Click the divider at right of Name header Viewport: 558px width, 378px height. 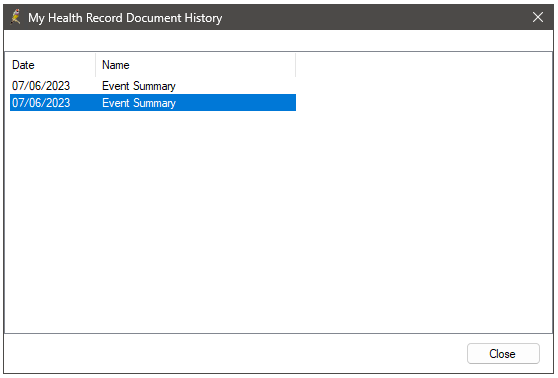click(295, 65)
